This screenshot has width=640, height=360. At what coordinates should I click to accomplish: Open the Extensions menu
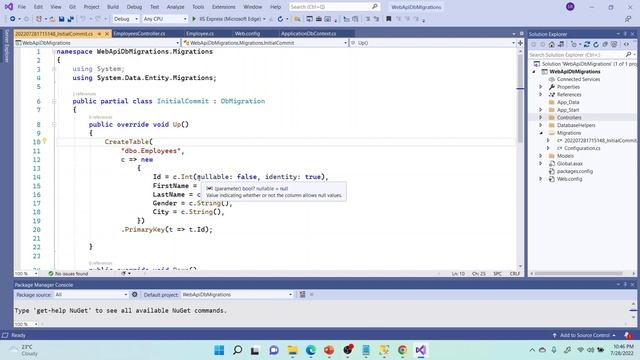coord(224,7)
